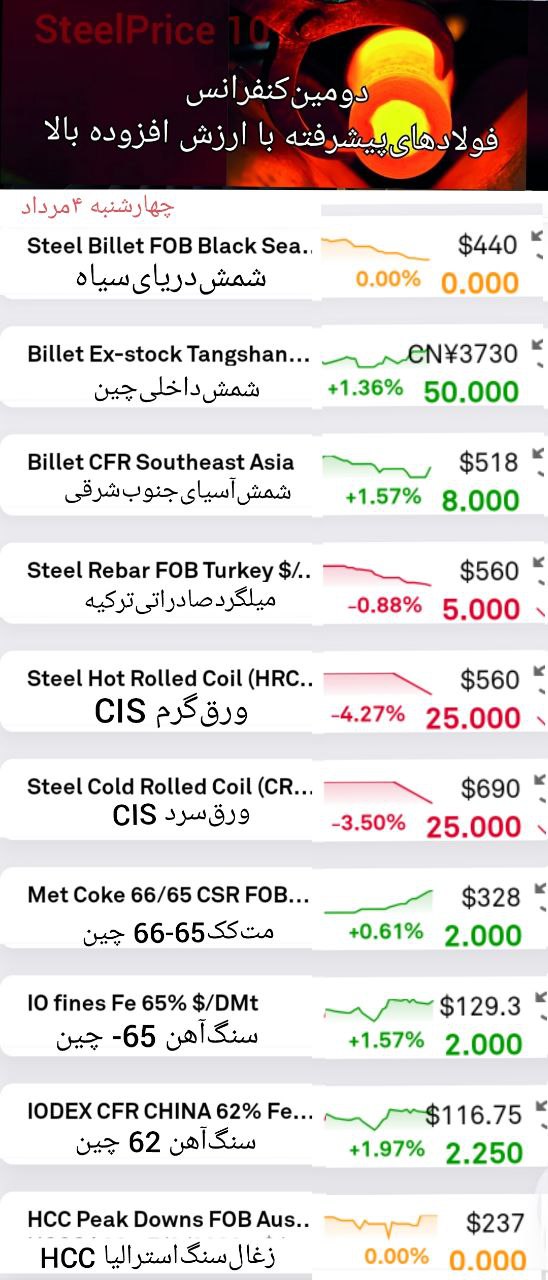Click the red Persian date label below the banner
This screenshot has height=1280, width=548.
pos(97,207)
